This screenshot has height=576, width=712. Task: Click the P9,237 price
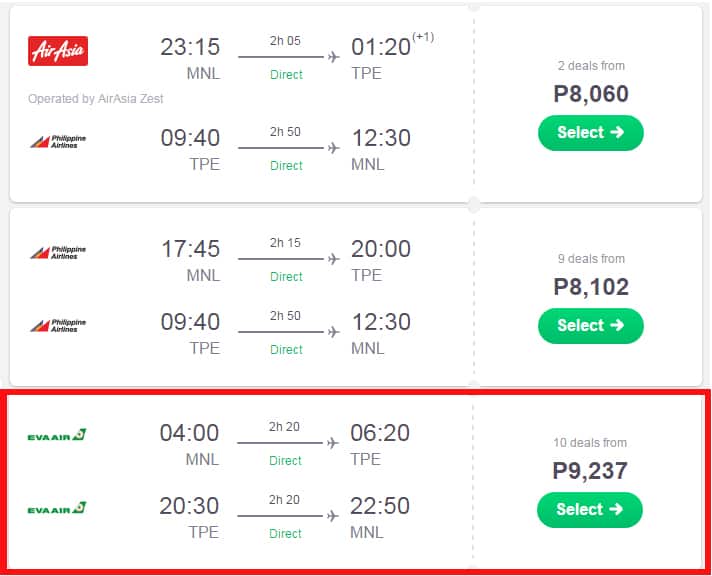pos(590,470)
